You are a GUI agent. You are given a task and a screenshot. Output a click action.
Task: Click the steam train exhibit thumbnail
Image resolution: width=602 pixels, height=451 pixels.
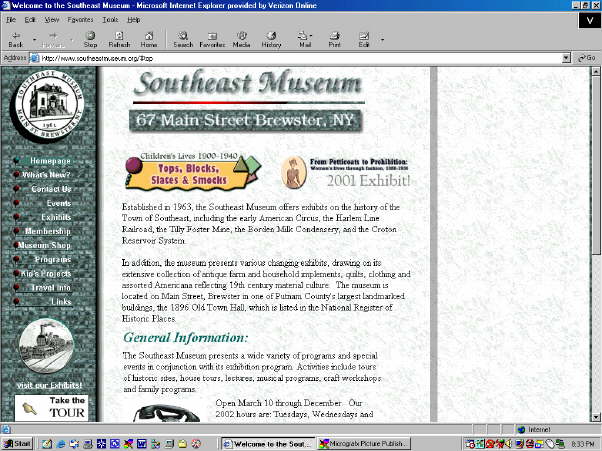[46, 346]
